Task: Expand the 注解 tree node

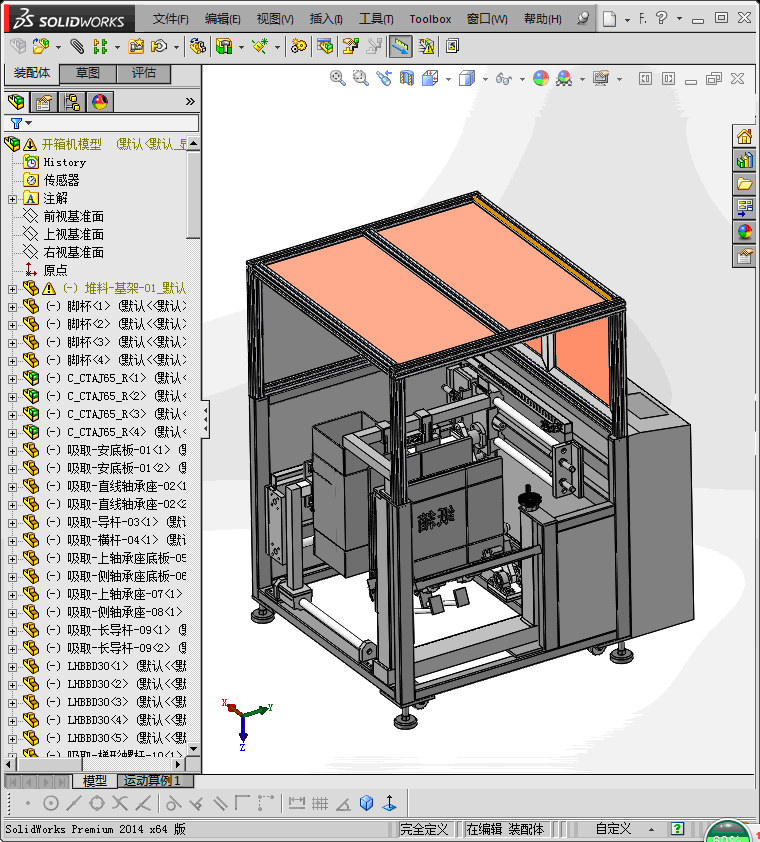Action: (12, 199)
